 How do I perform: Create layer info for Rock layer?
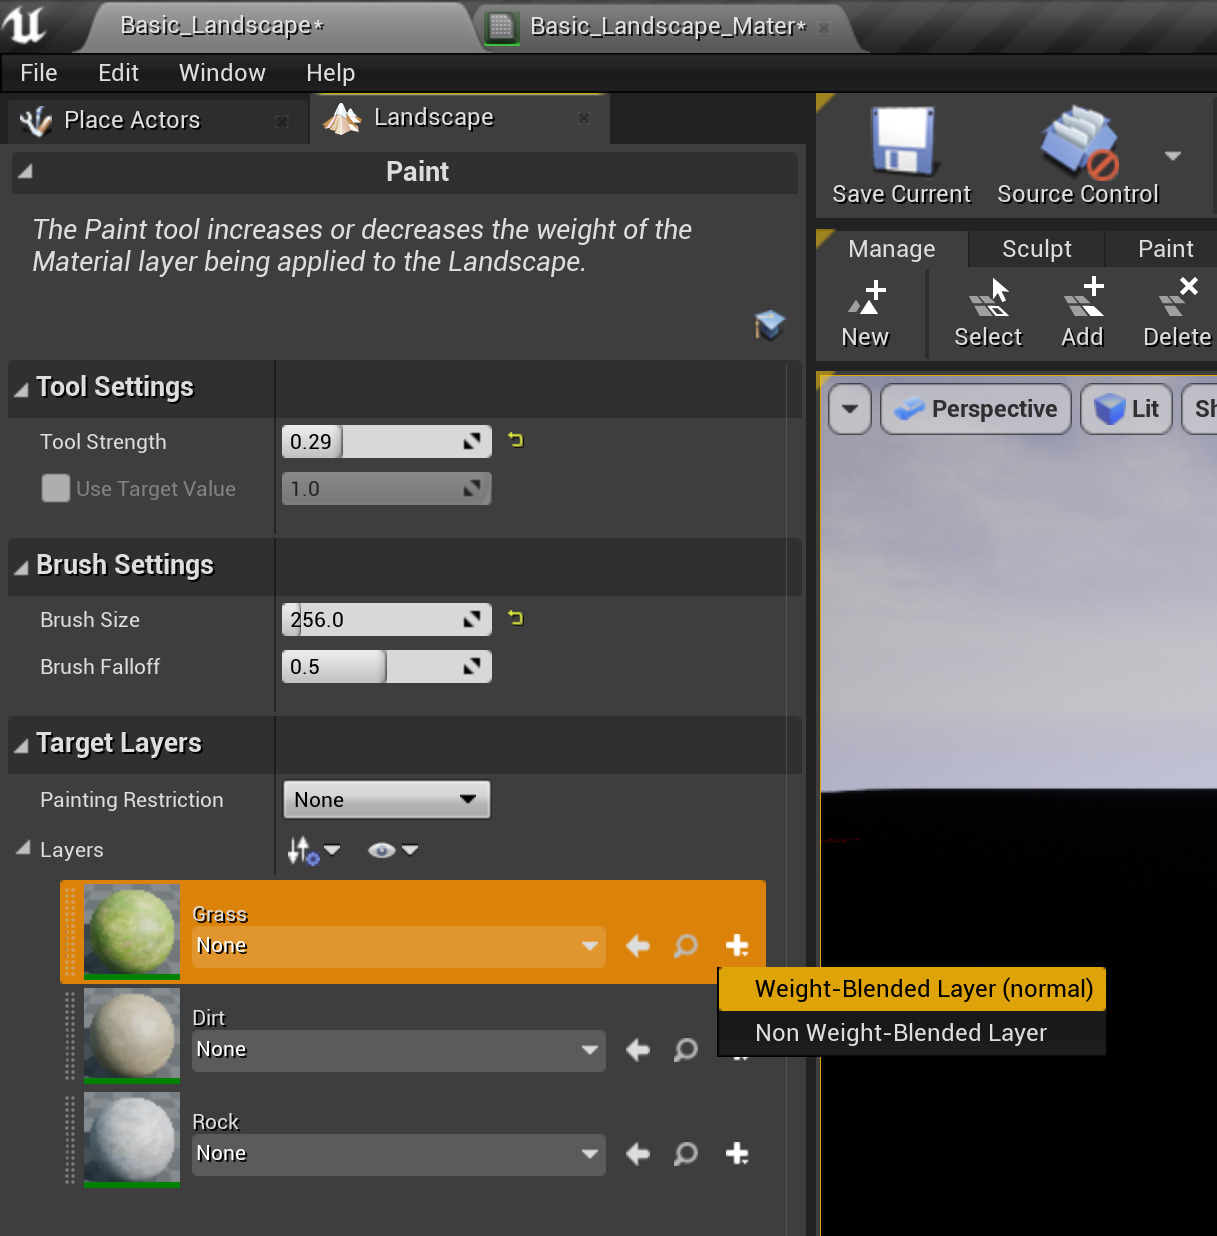[737, 1153]
